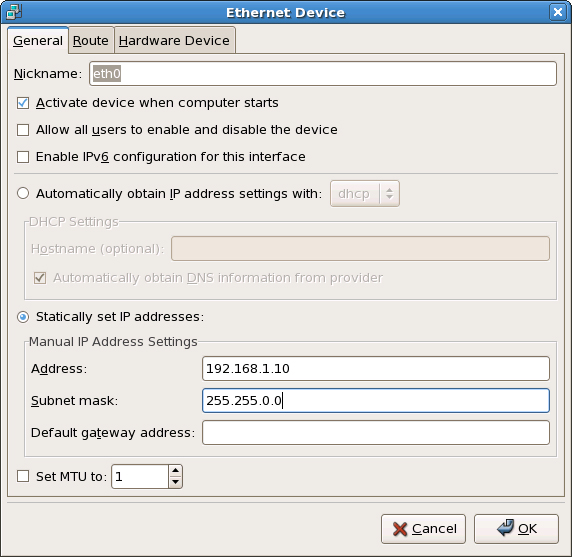
Task: Toggle Activate device when computer starts
Action: point(23,103)
